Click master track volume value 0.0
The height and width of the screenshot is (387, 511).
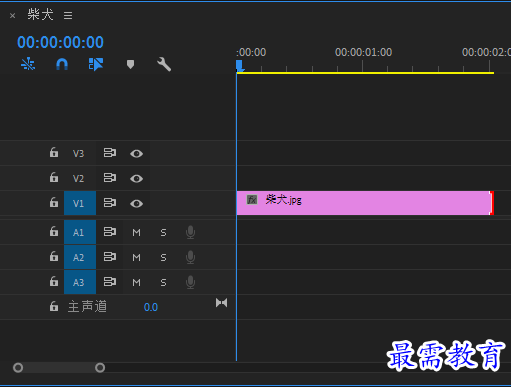151,307
